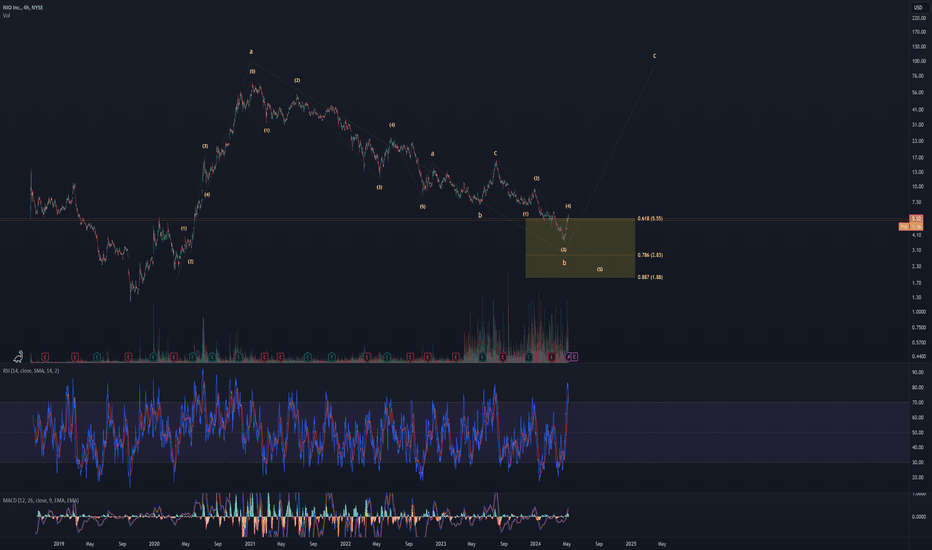Click the 130.00 price scale label
The image size is (932, 550).
click(x=919, y=46)
